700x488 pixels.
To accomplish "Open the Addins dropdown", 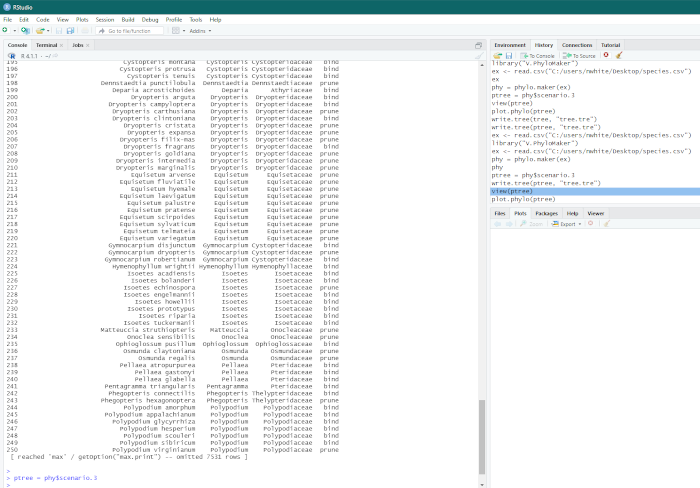I will click(200, 31).
